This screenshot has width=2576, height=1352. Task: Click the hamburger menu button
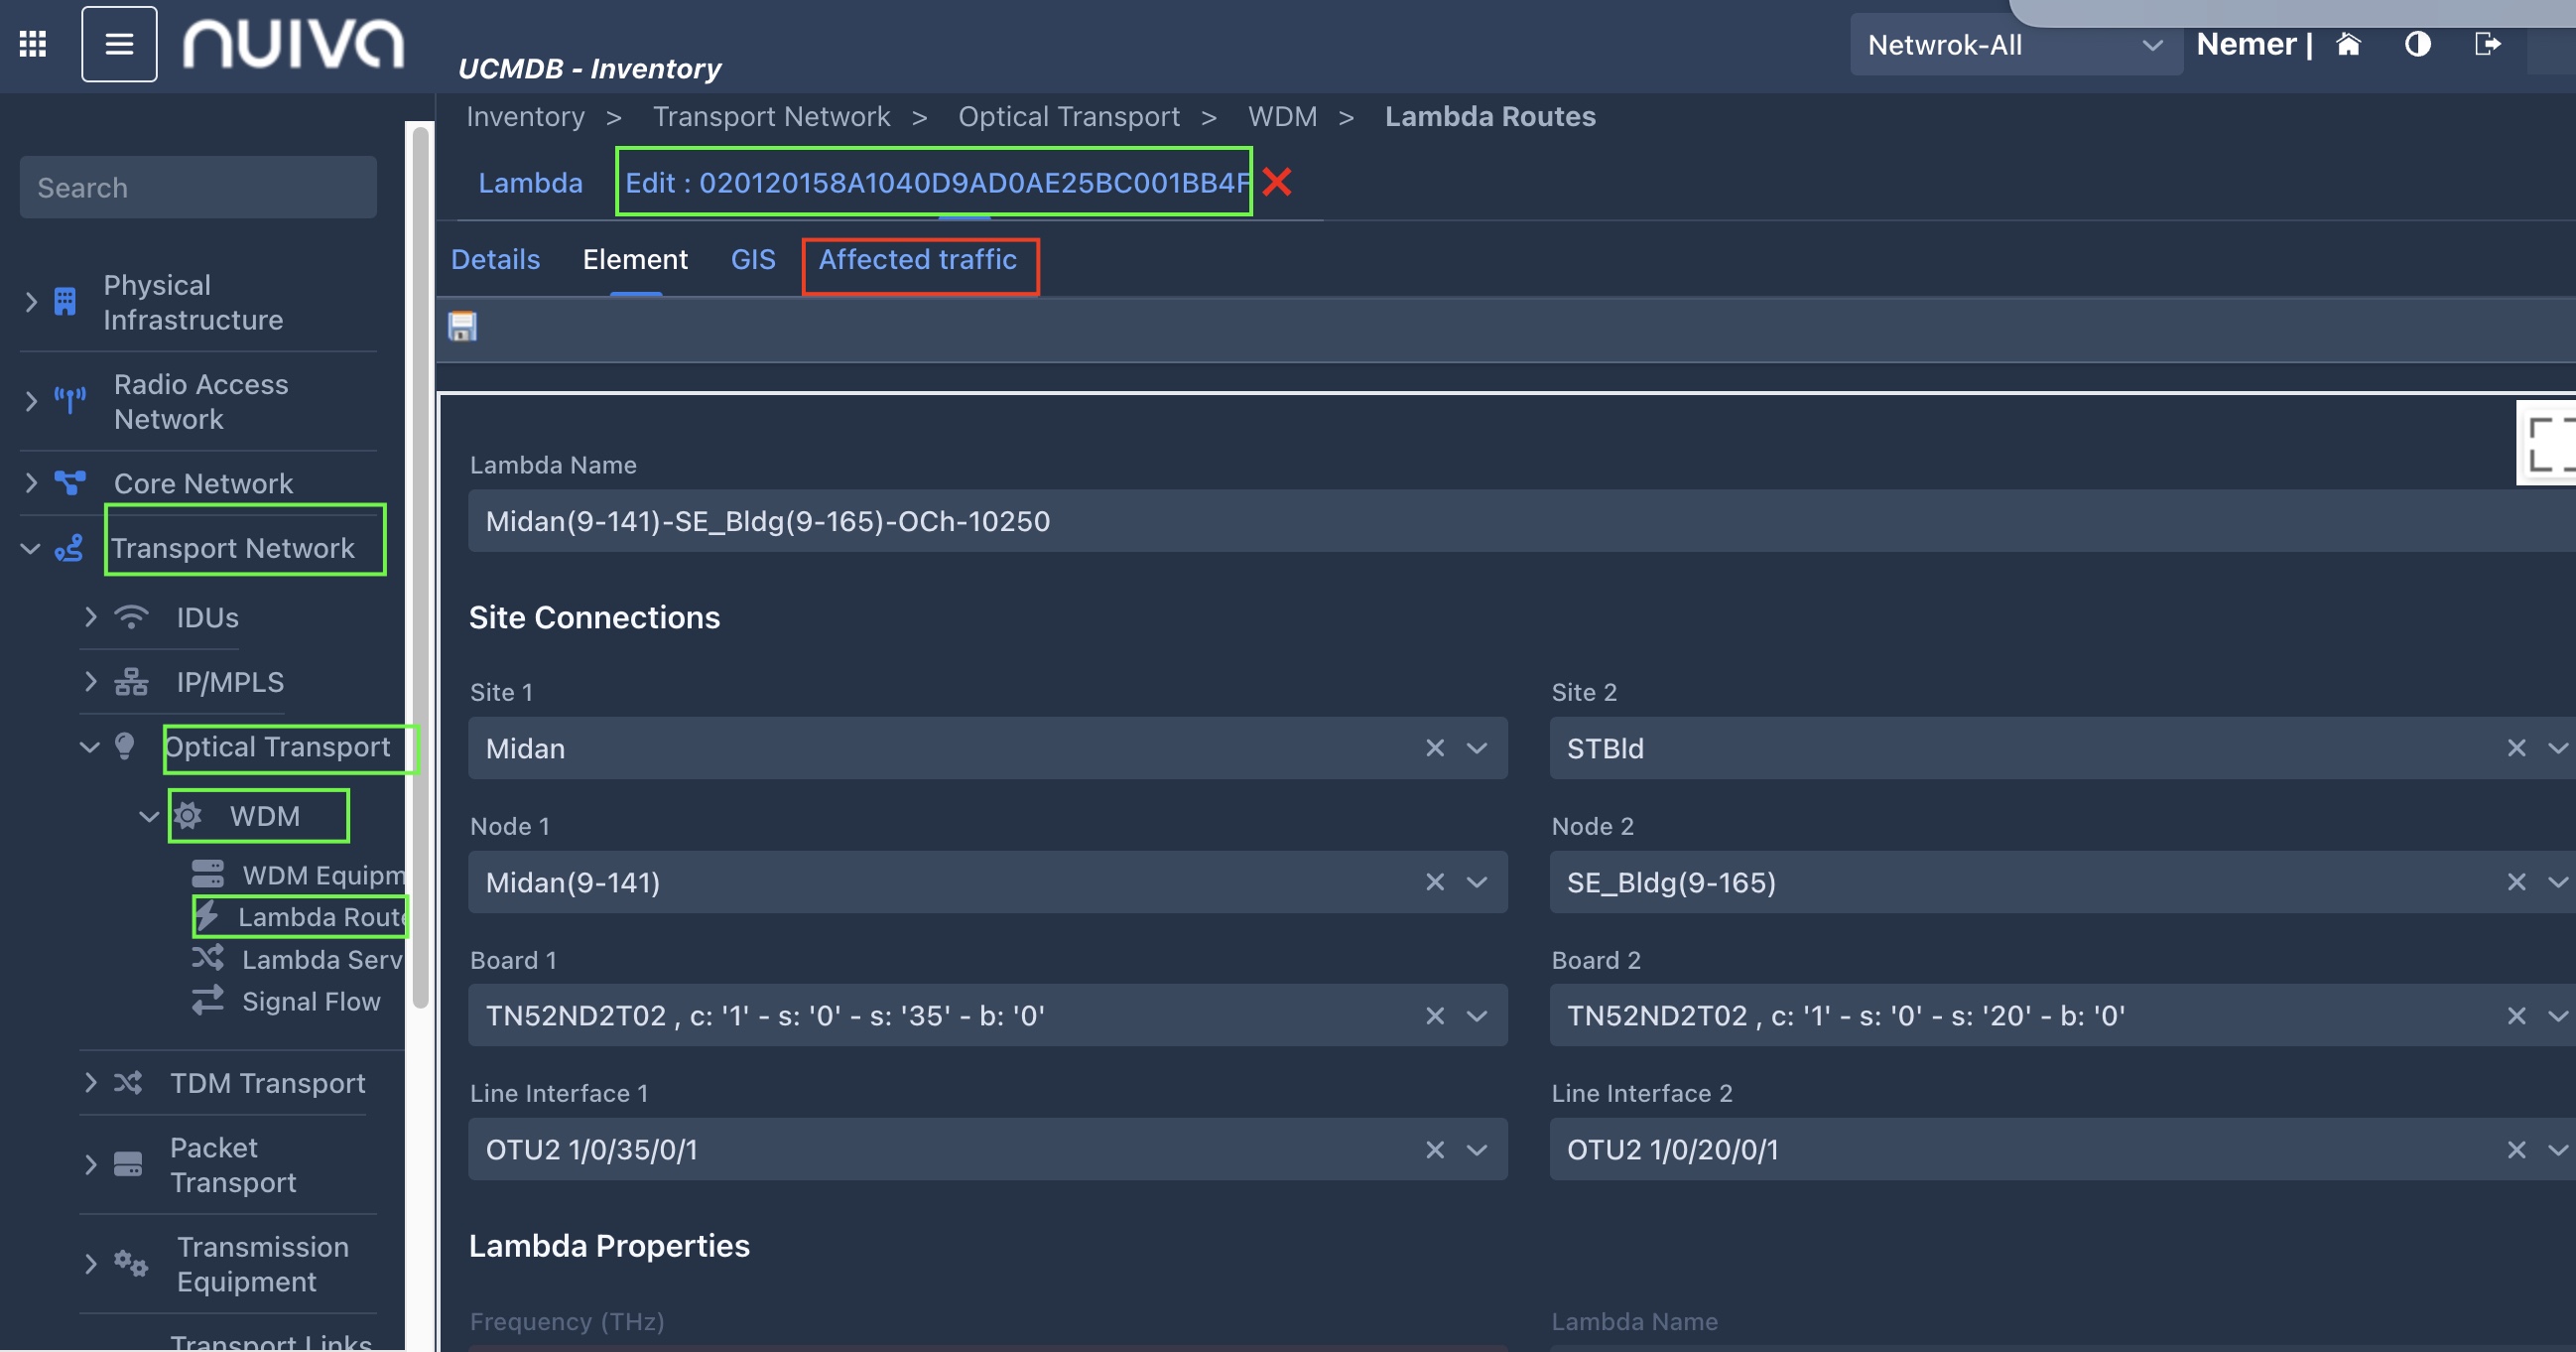click(119, 44)
